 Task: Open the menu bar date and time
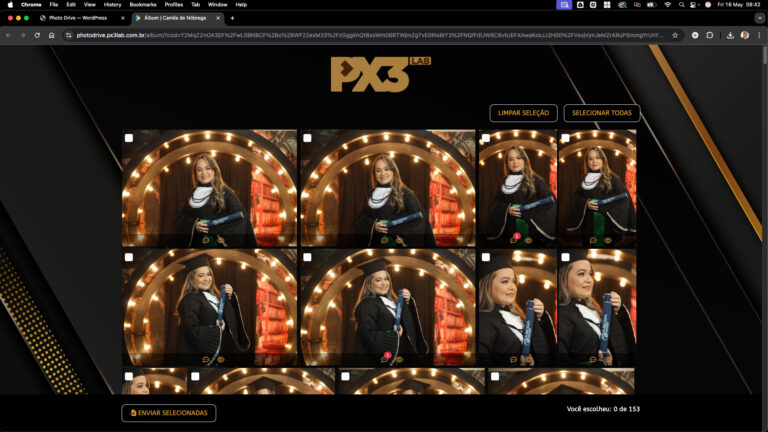coord(738,4)
